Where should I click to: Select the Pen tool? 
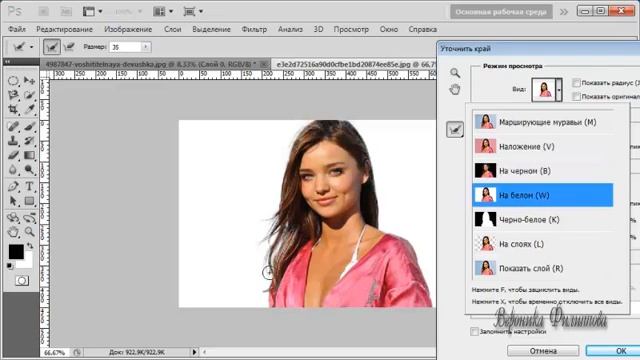point(13,187)
